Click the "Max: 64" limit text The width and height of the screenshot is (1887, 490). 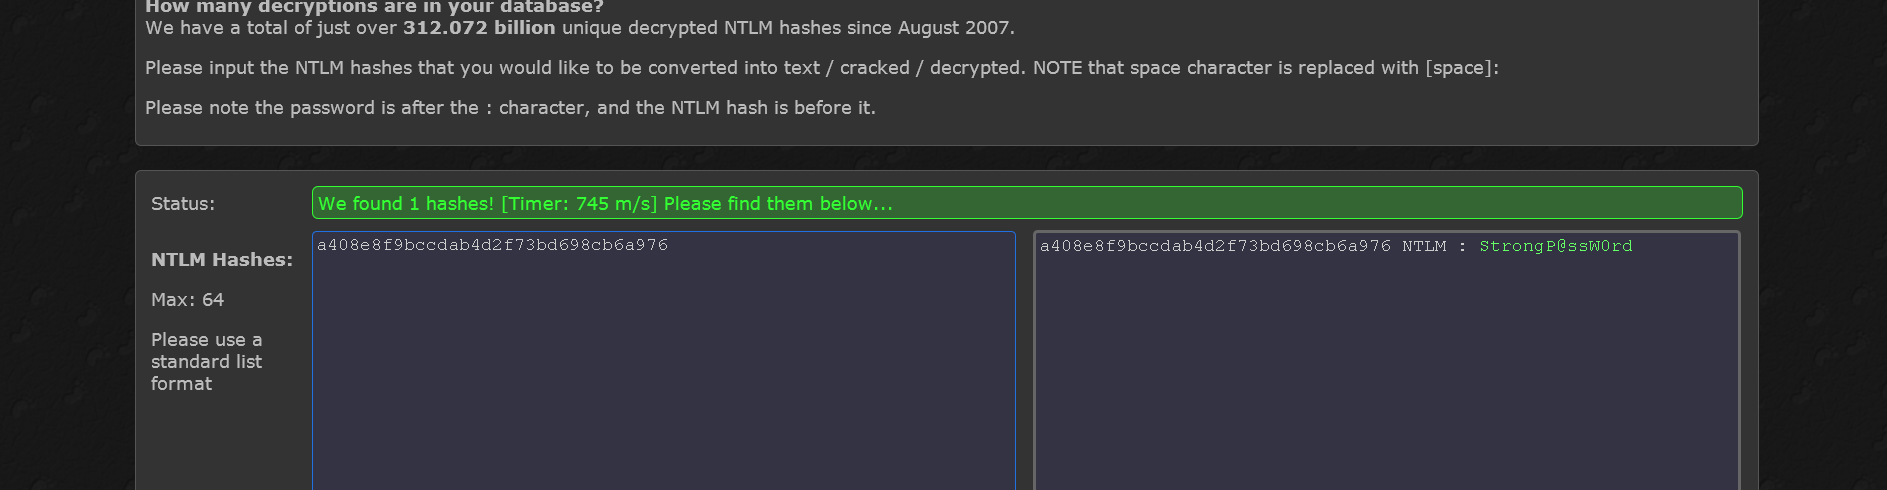tap(187, 300)
